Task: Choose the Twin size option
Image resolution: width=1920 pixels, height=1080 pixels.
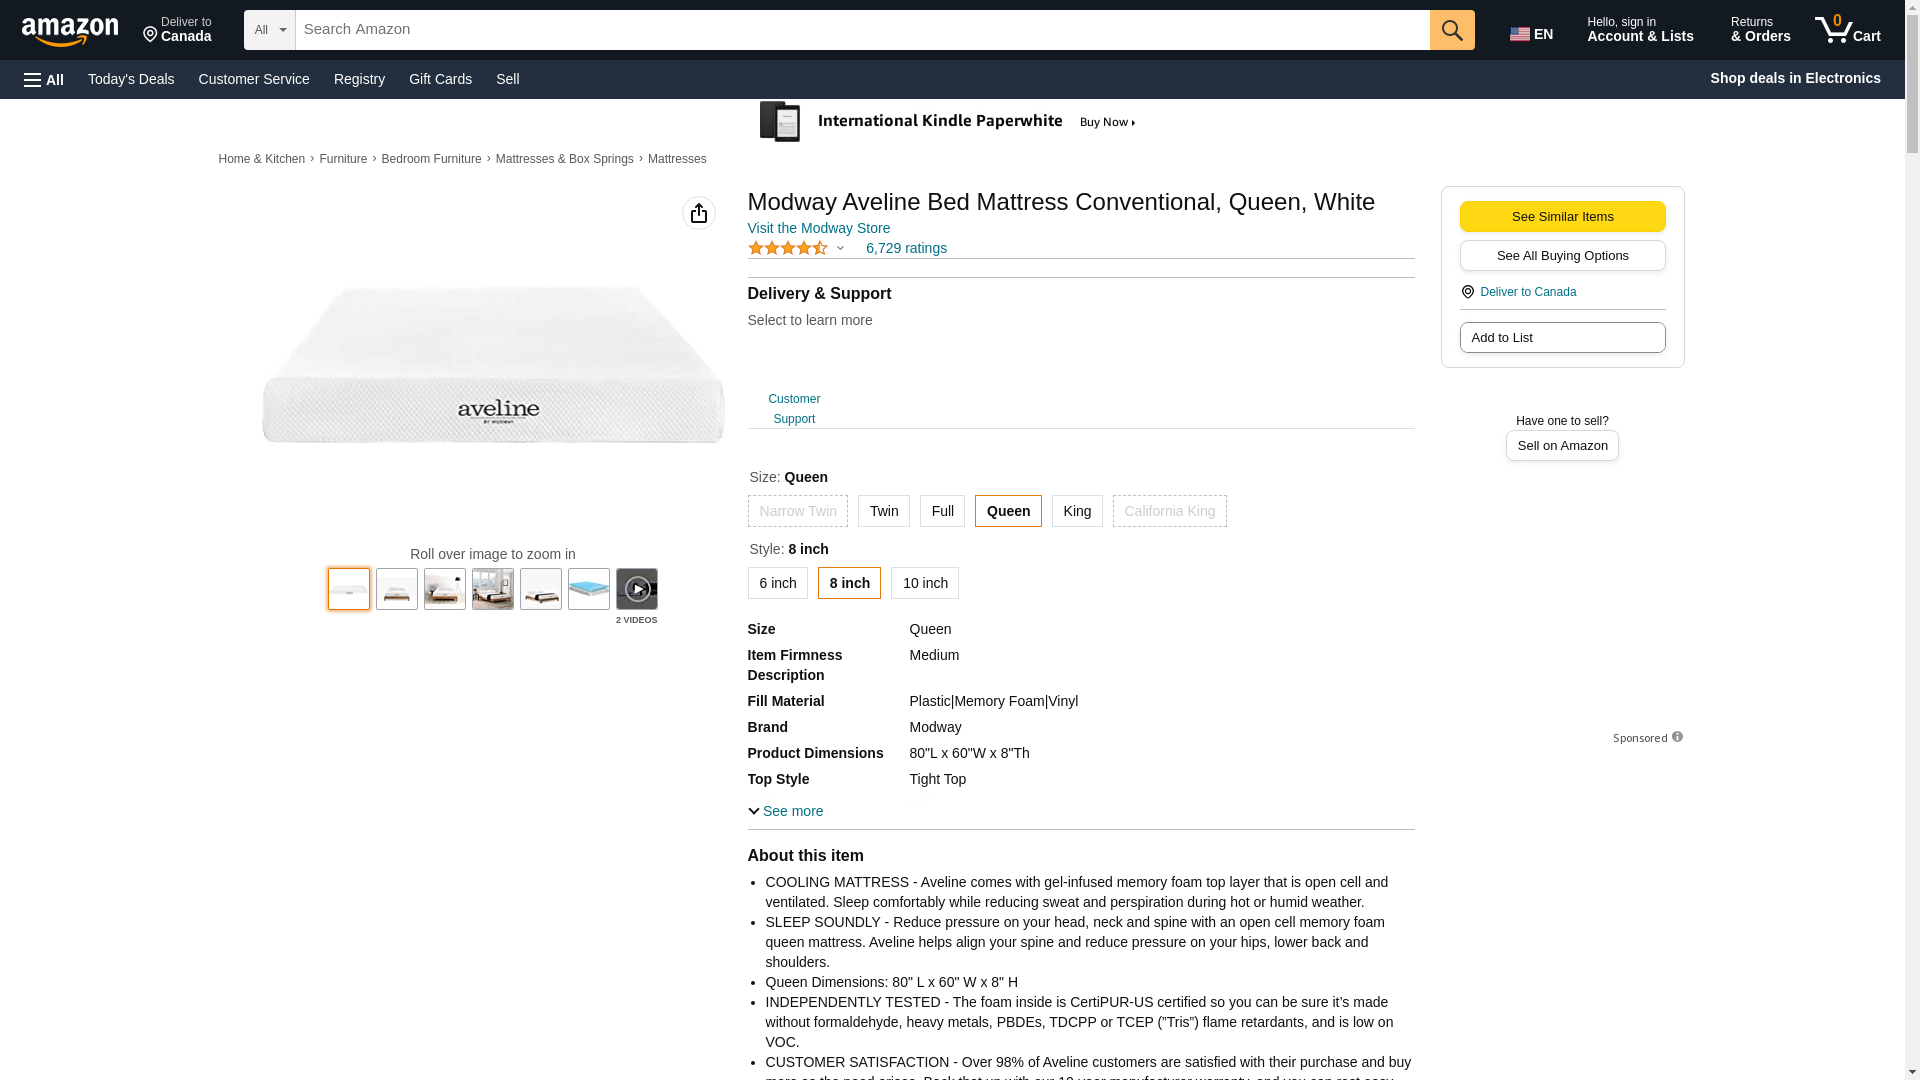Action: [883, 511]
